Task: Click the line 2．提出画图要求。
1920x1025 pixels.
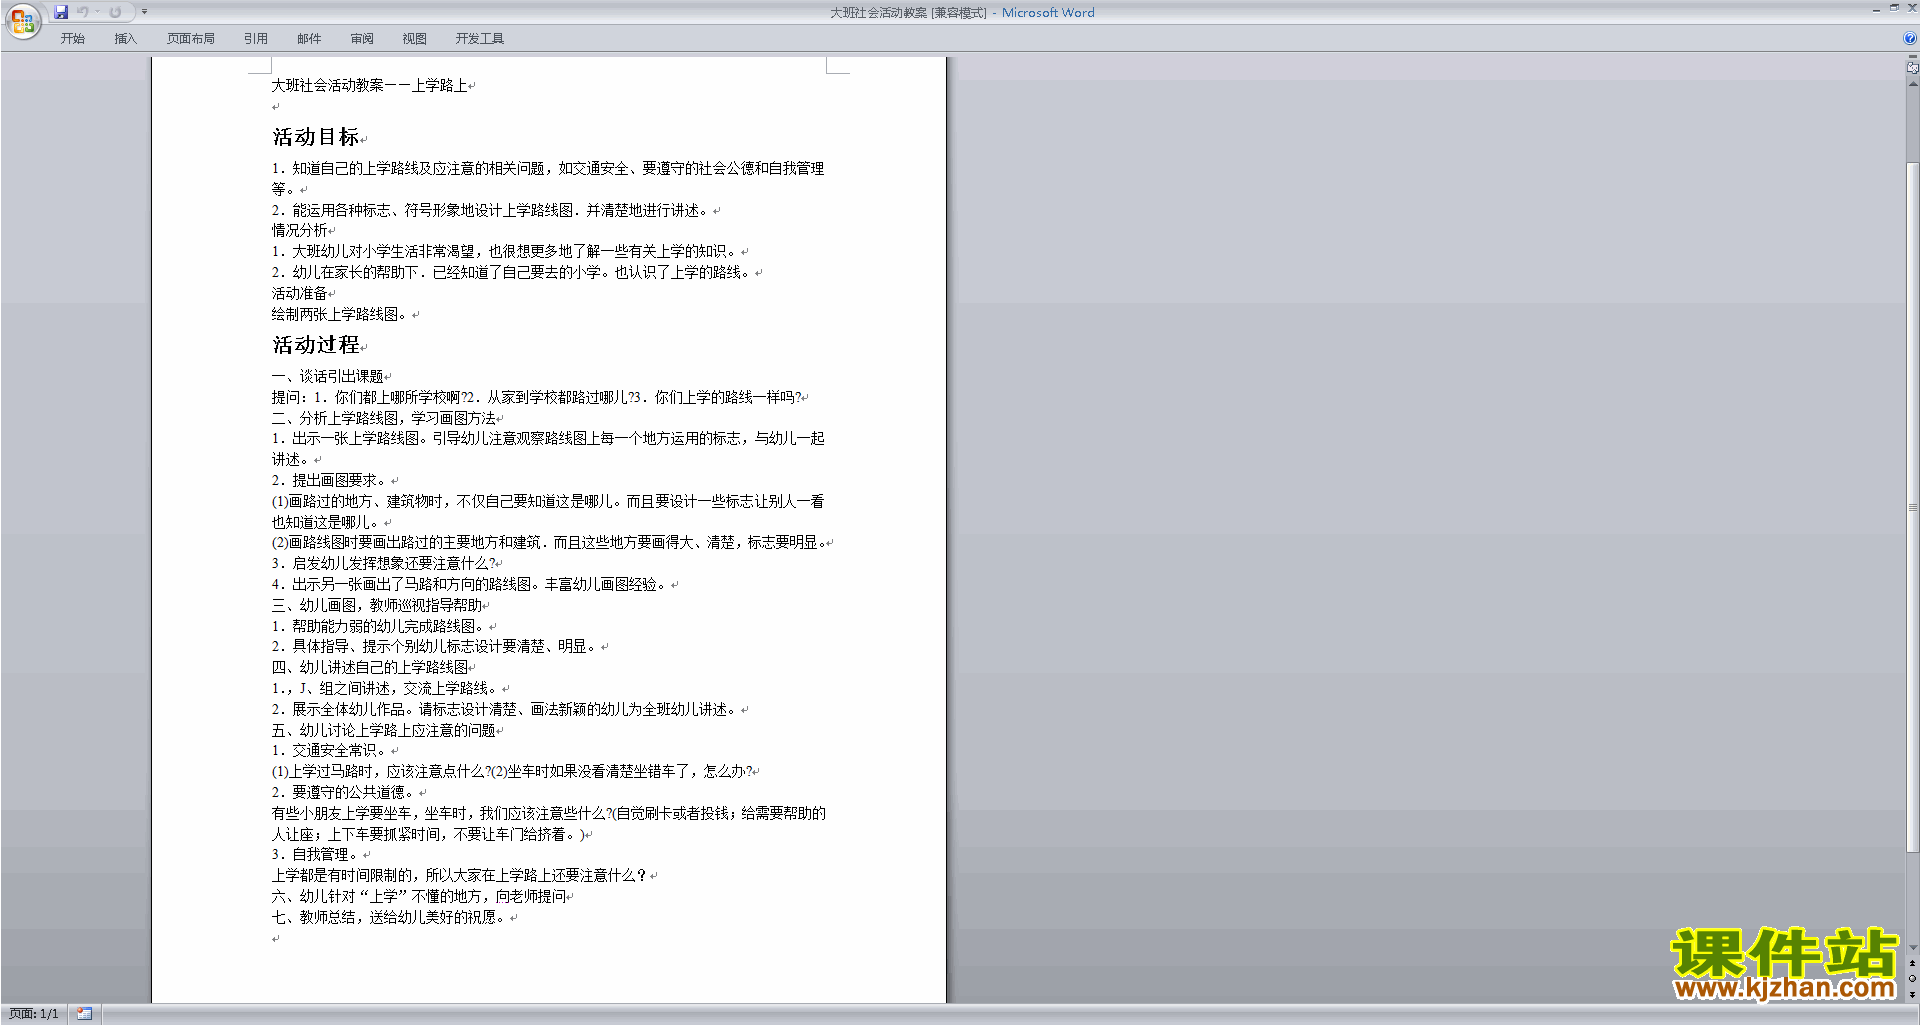Action: (x=330, y=480)
